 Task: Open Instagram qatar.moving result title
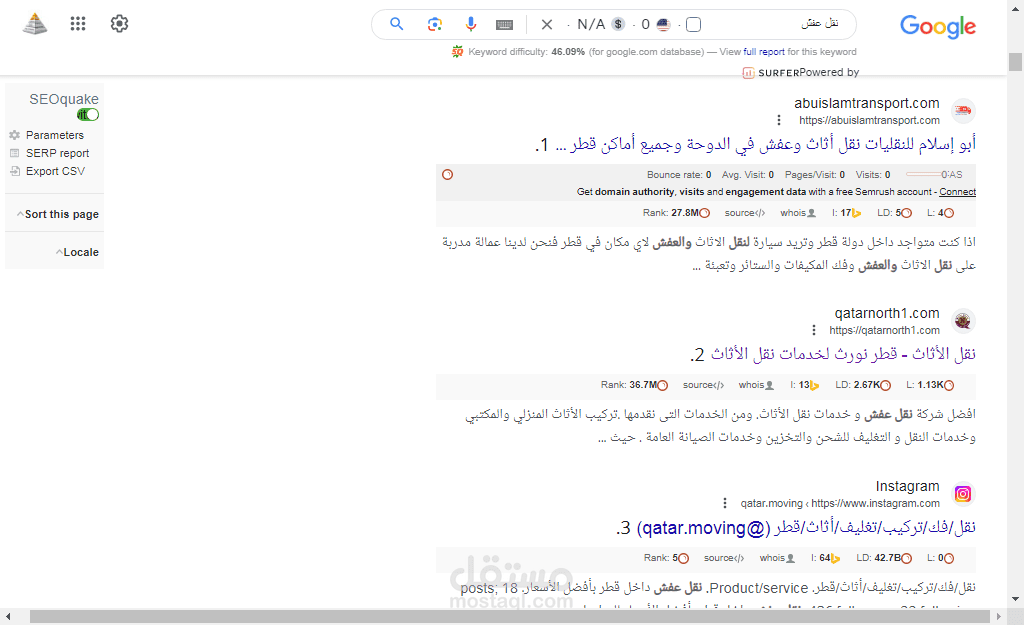[806, 528]
